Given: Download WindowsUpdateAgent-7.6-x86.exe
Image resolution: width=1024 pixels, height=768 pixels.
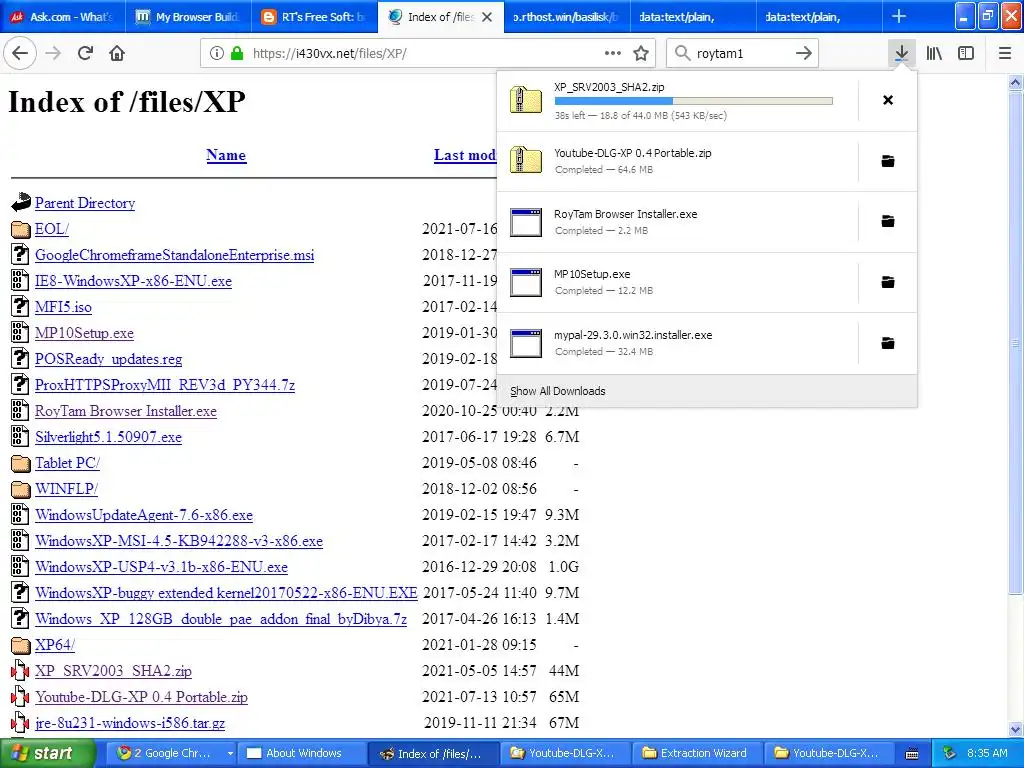Looking at the screenshot, I should pos(144,515).
